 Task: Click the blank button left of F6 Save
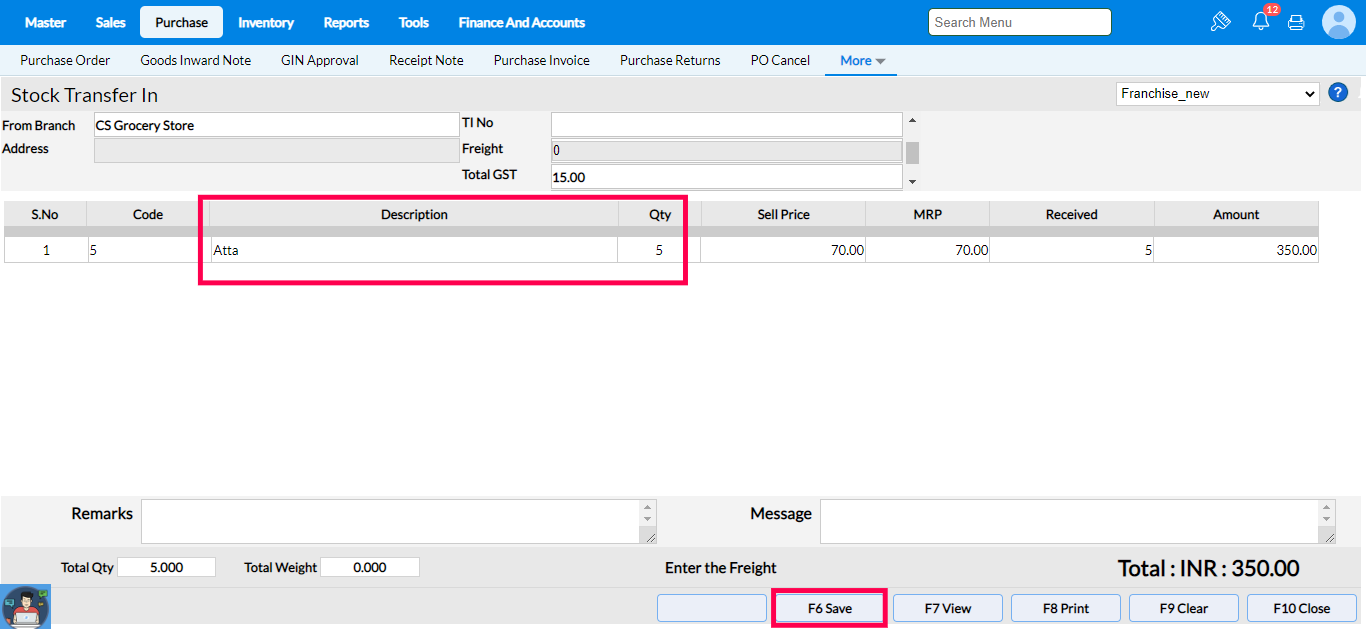point(712,608)
